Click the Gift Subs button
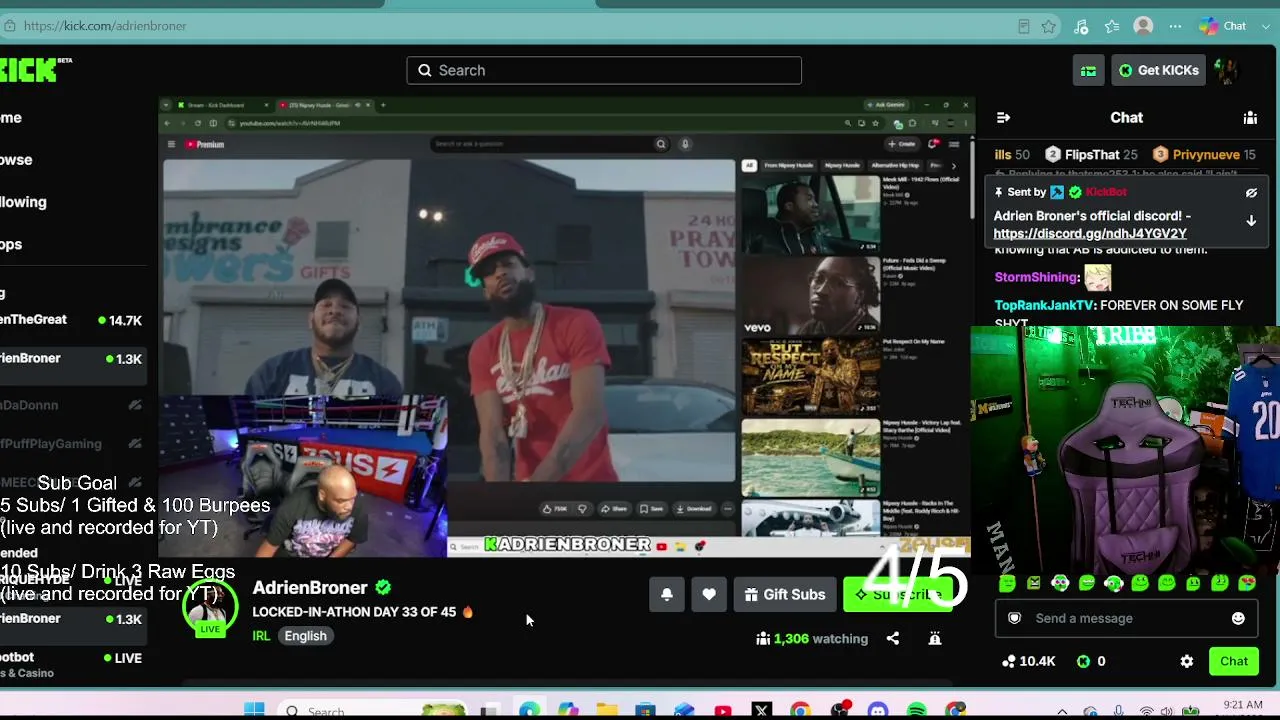 pos(785,595)
